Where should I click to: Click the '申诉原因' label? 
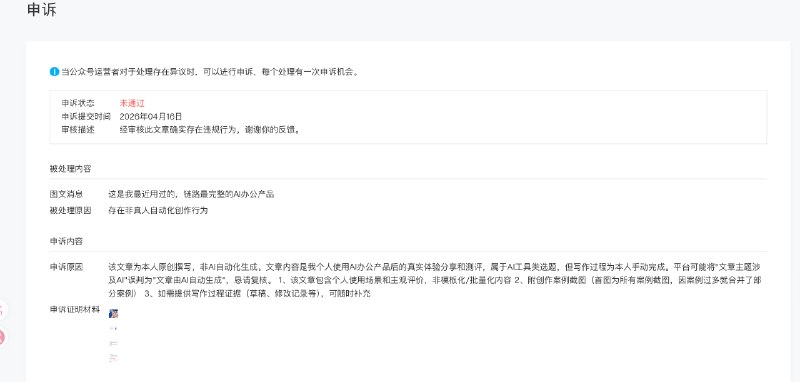[x=66, y=267]
